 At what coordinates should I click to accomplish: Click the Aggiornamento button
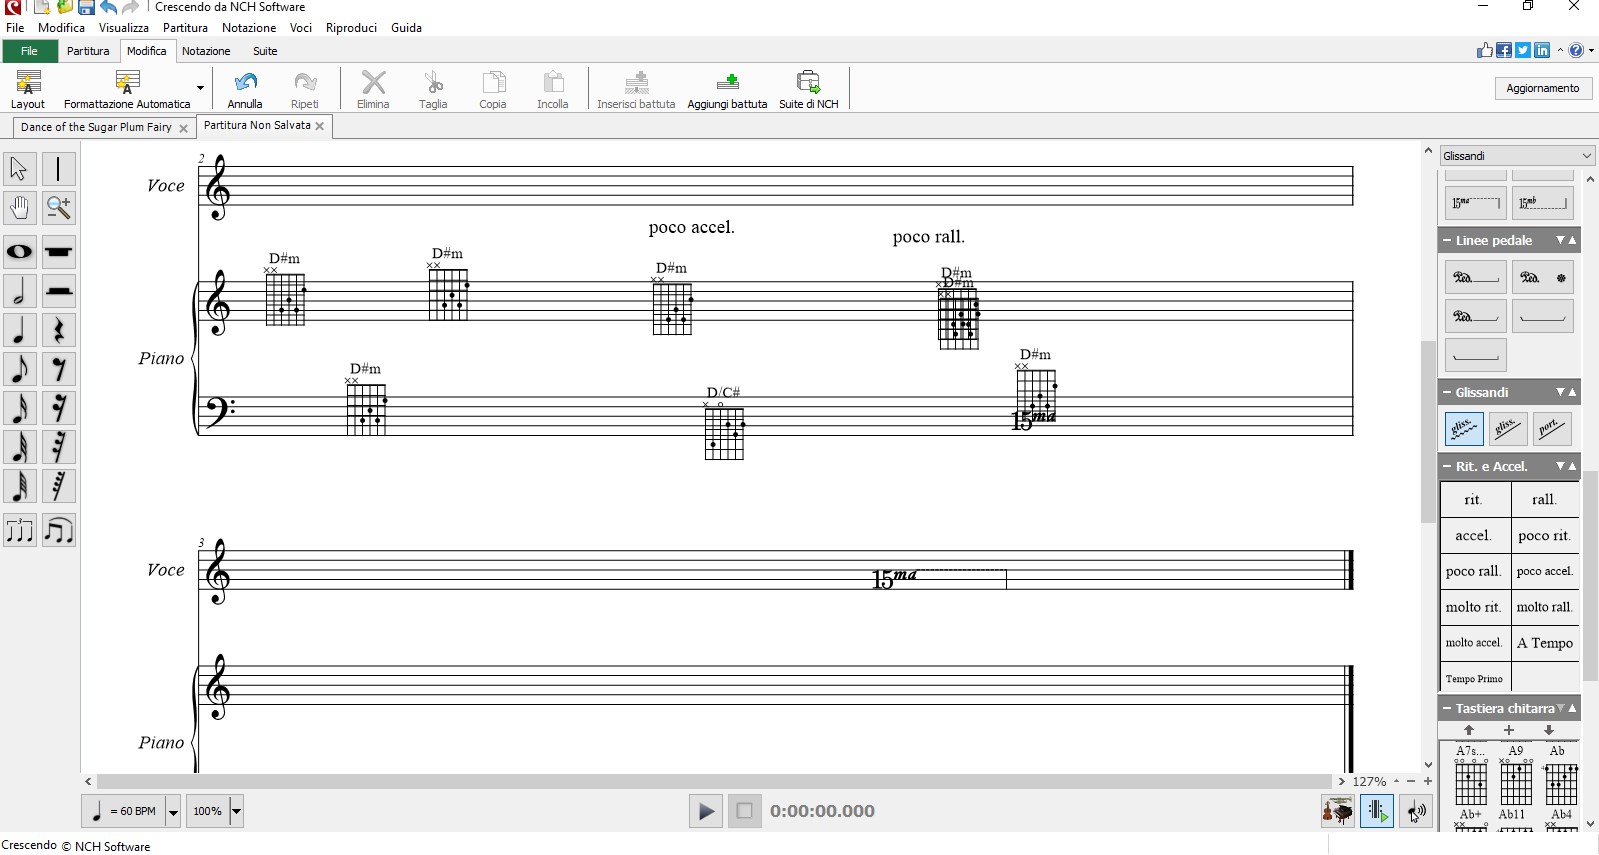(1543, 88)
